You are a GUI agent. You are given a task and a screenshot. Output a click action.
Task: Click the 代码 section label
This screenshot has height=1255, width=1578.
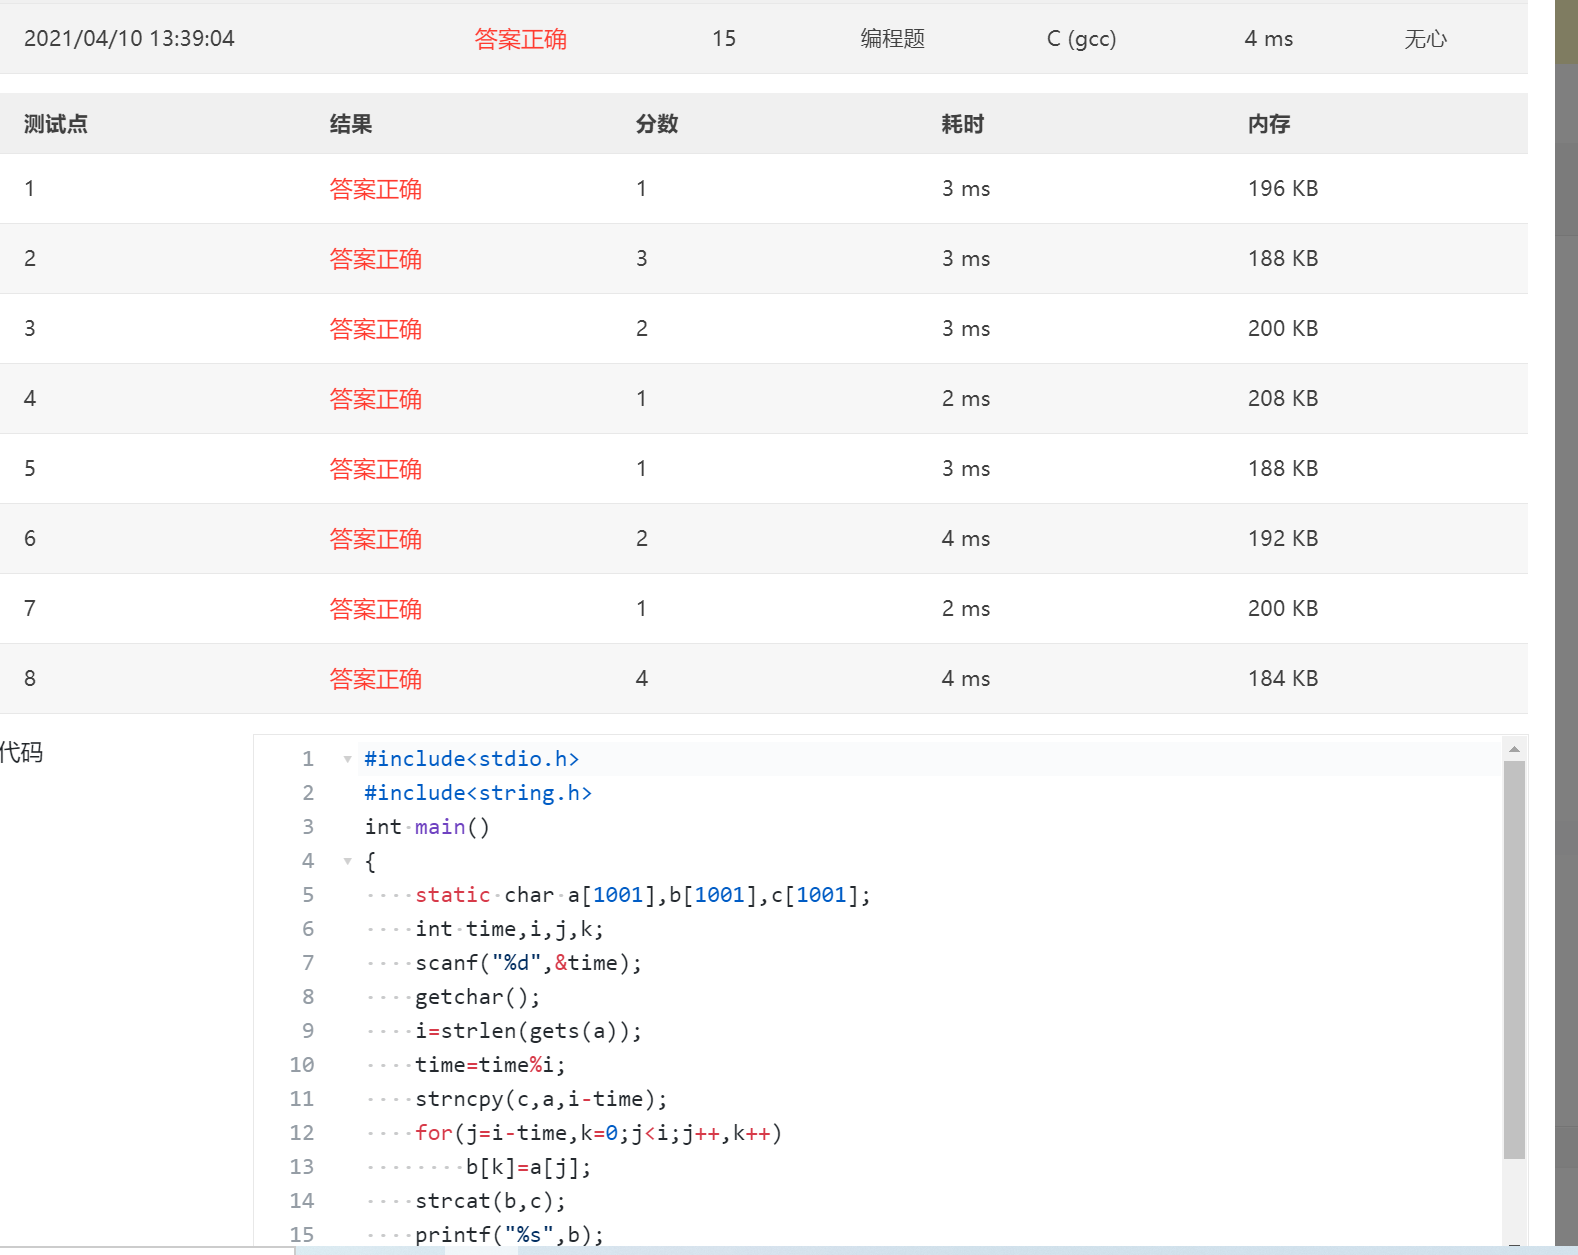tap(21, 752)
